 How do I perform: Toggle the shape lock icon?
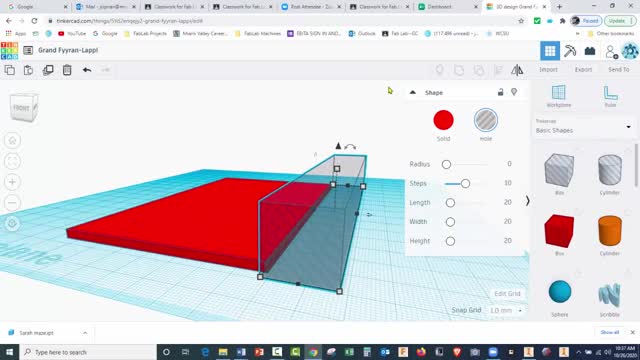500,92
